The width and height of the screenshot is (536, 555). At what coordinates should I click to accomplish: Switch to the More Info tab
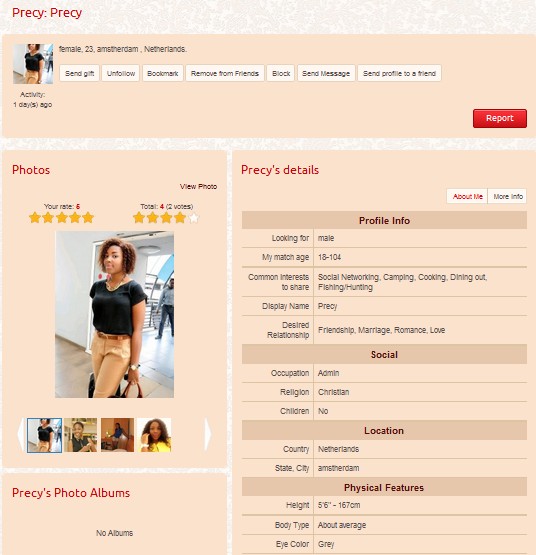pos(508,196)
